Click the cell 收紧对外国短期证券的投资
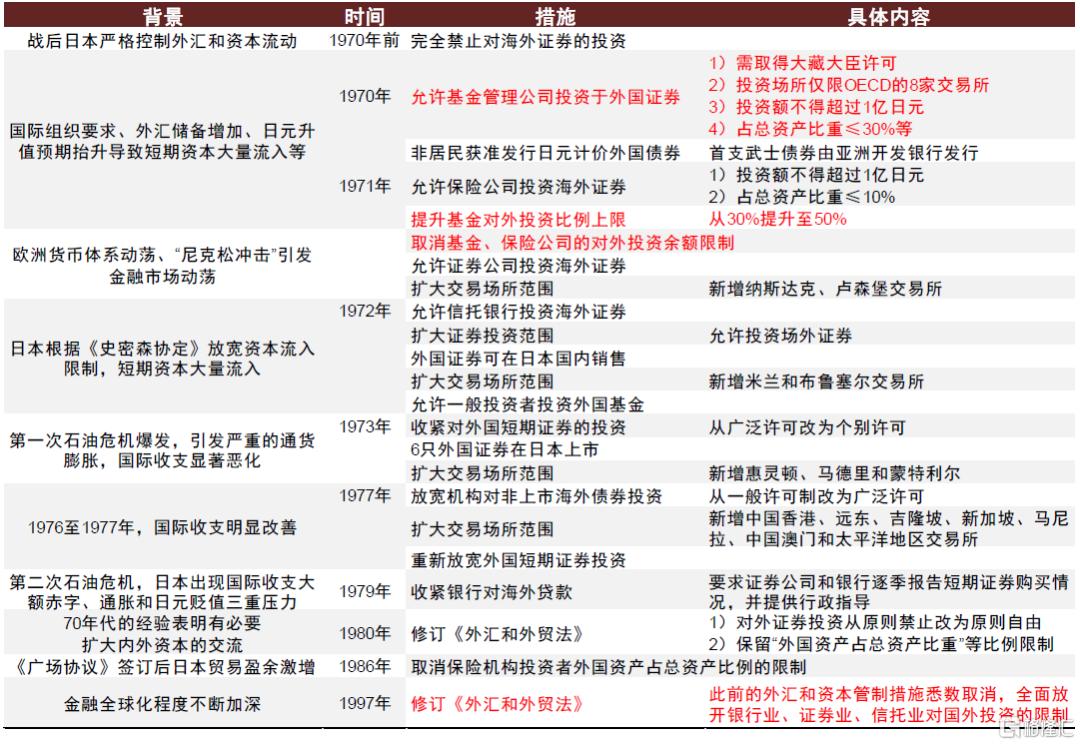The width and height of the screenshot is (1080, 745). [x=518, y=428]
